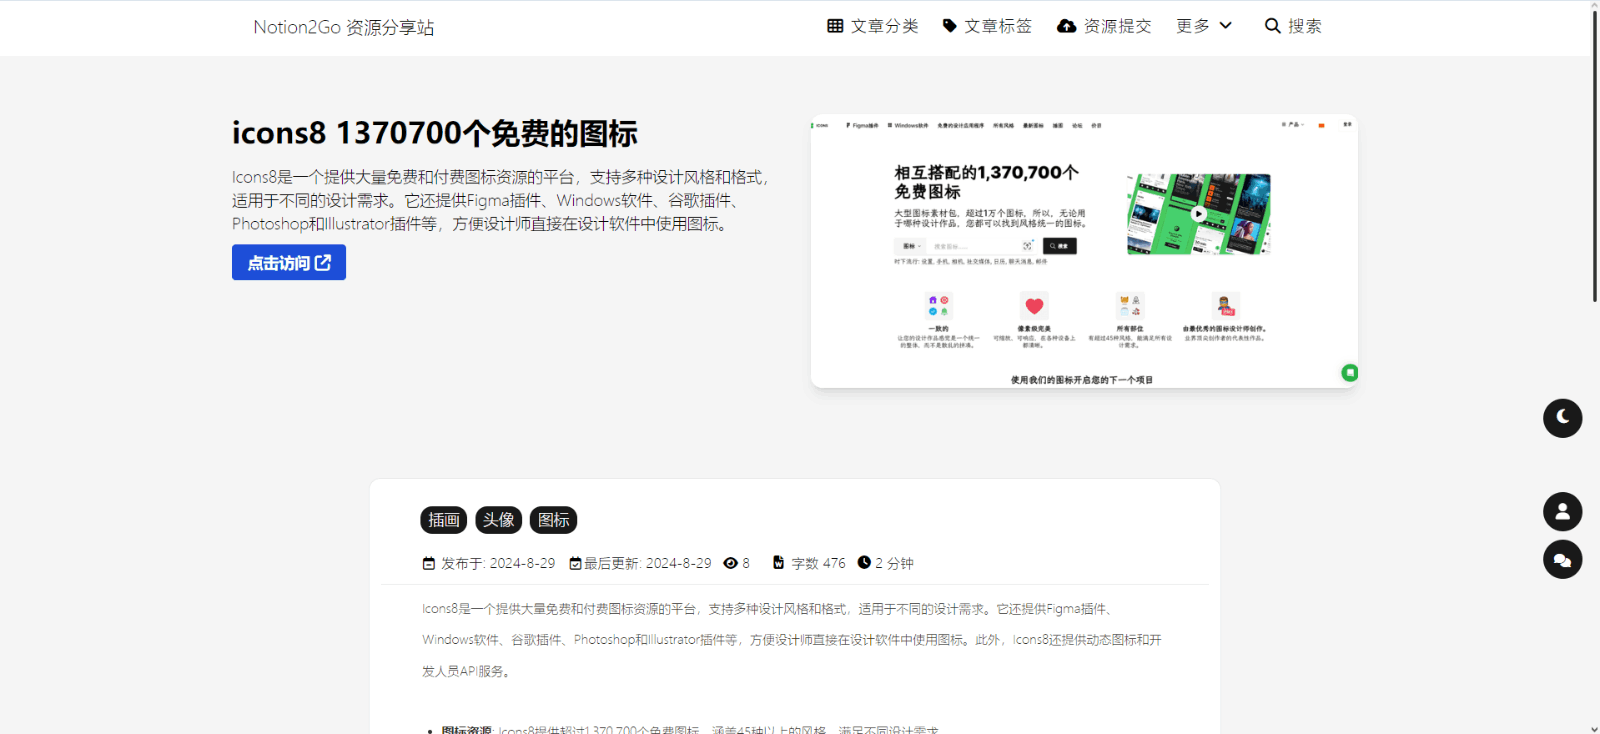Click the heading 相互搭配的1,370,700个免费图标 in preview
The image size is (1600, 734).
click(986, 181)
